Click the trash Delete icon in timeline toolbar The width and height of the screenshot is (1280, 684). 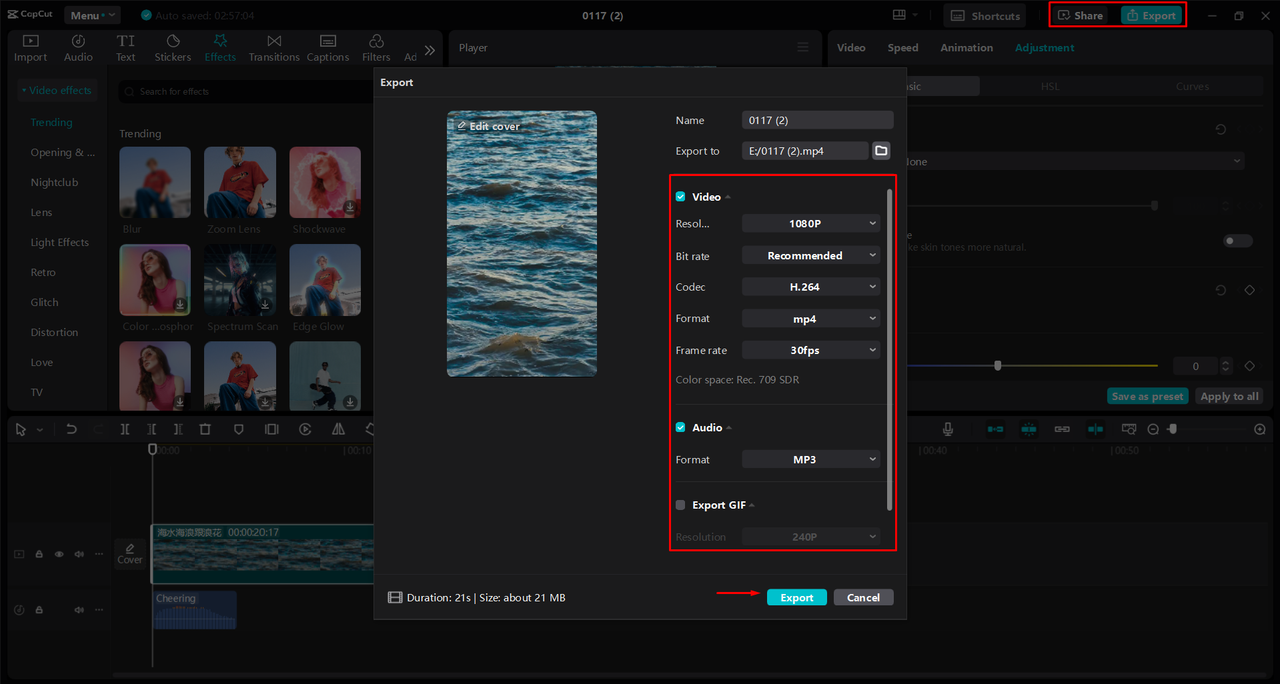[x=205, y=429]
